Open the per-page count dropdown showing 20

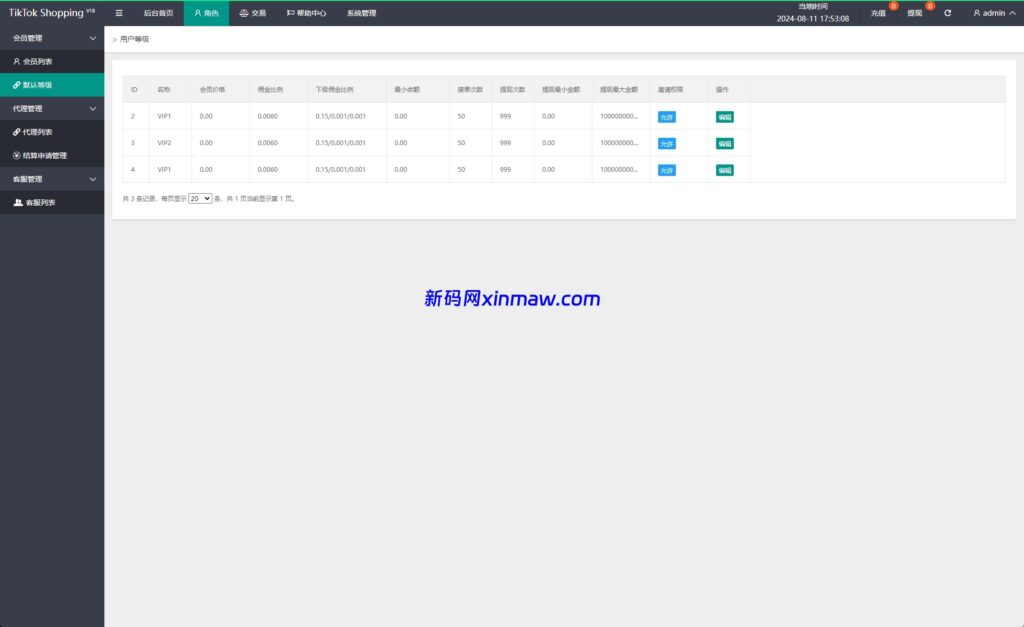tap(201, 197)
